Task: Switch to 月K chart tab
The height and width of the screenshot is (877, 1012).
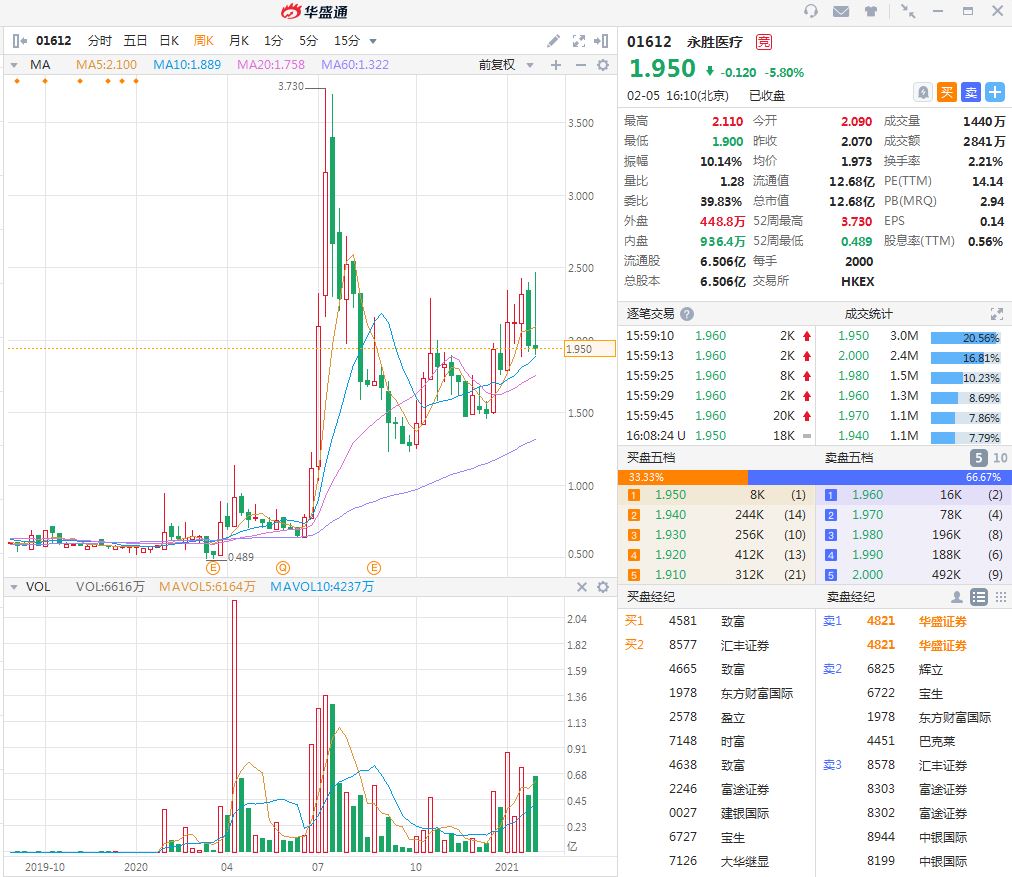Action: (239, 41)
